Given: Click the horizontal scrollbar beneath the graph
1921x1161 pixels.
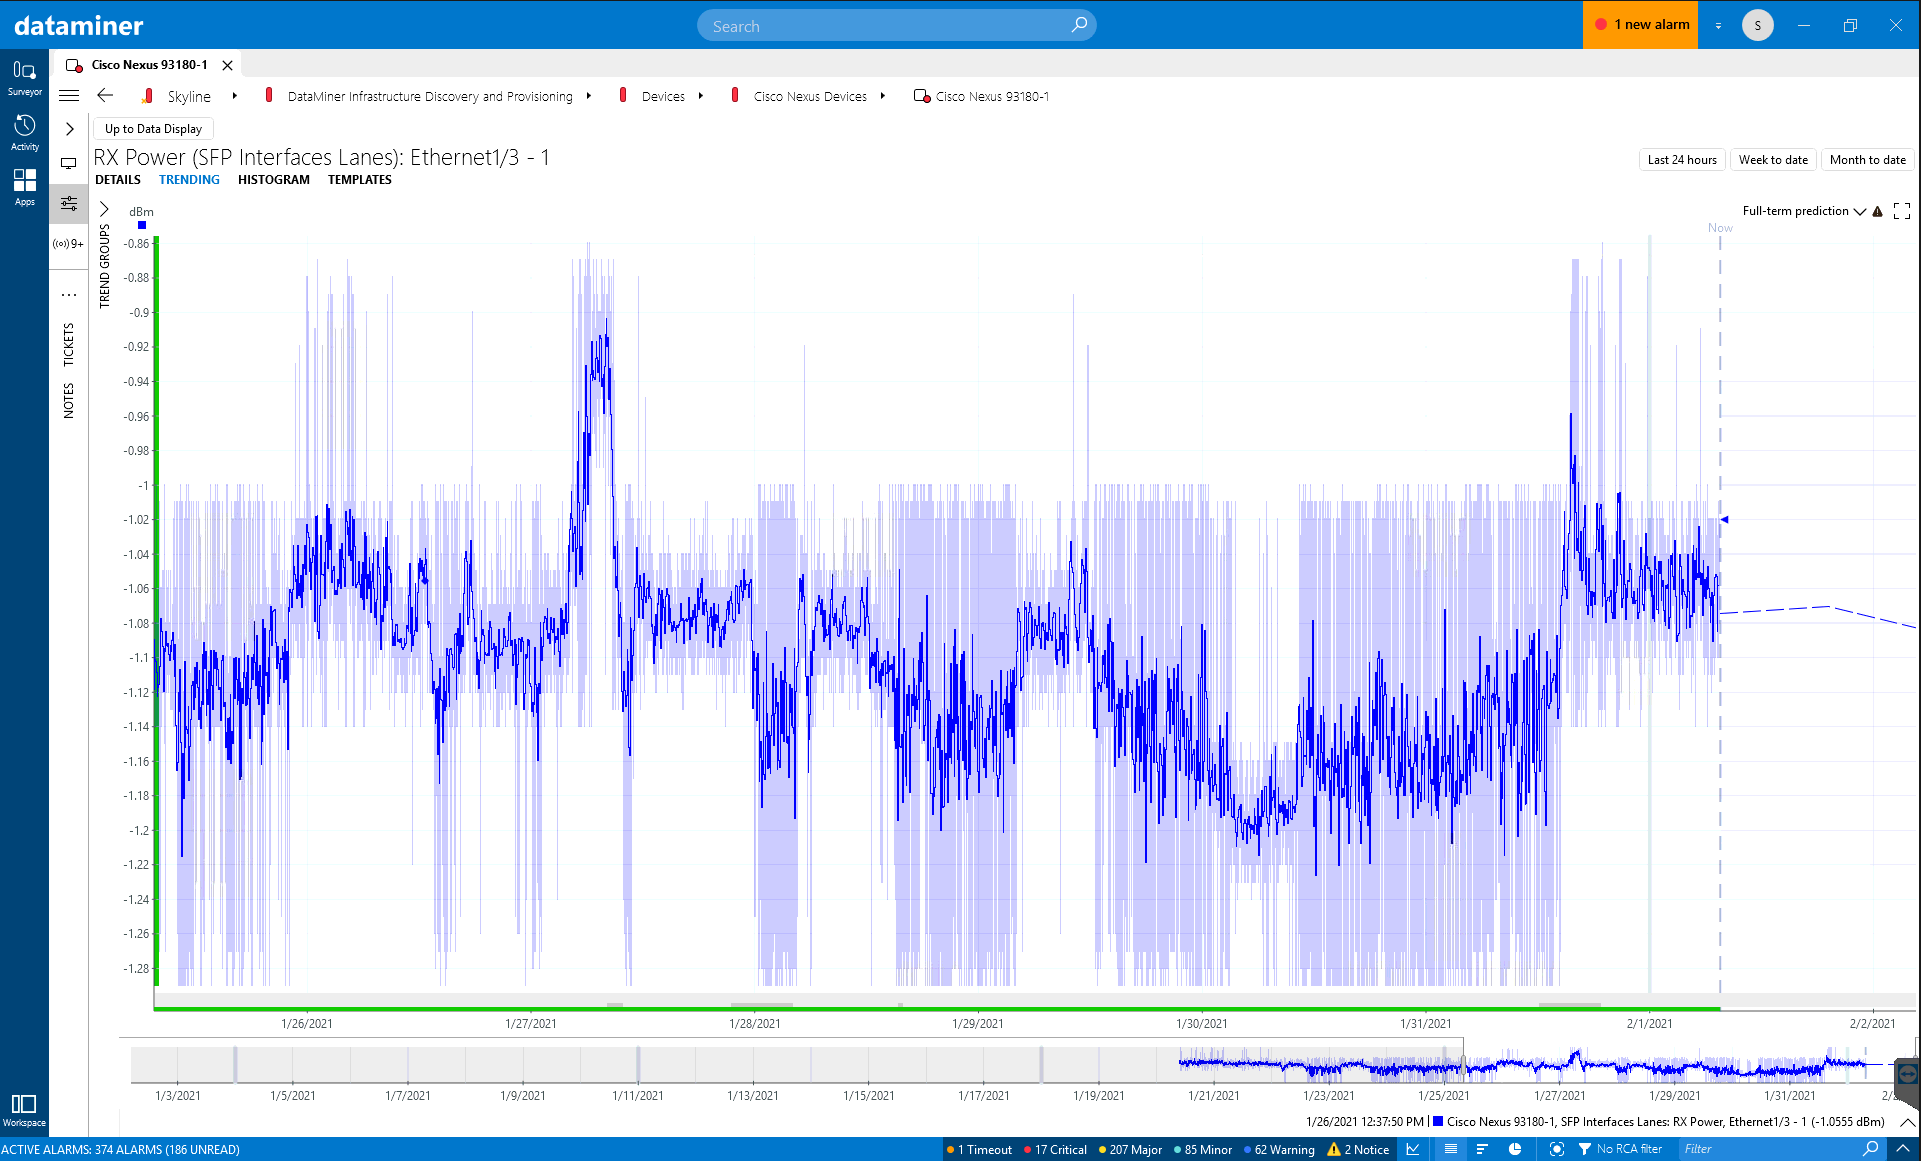Looking at the screenshot, I should pos(1036,1000).
